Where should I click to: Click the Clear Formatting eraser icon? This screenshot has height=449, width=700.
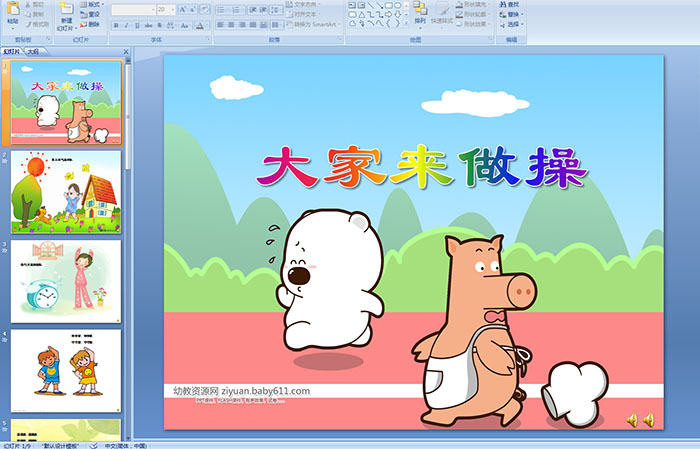point(205,9)
